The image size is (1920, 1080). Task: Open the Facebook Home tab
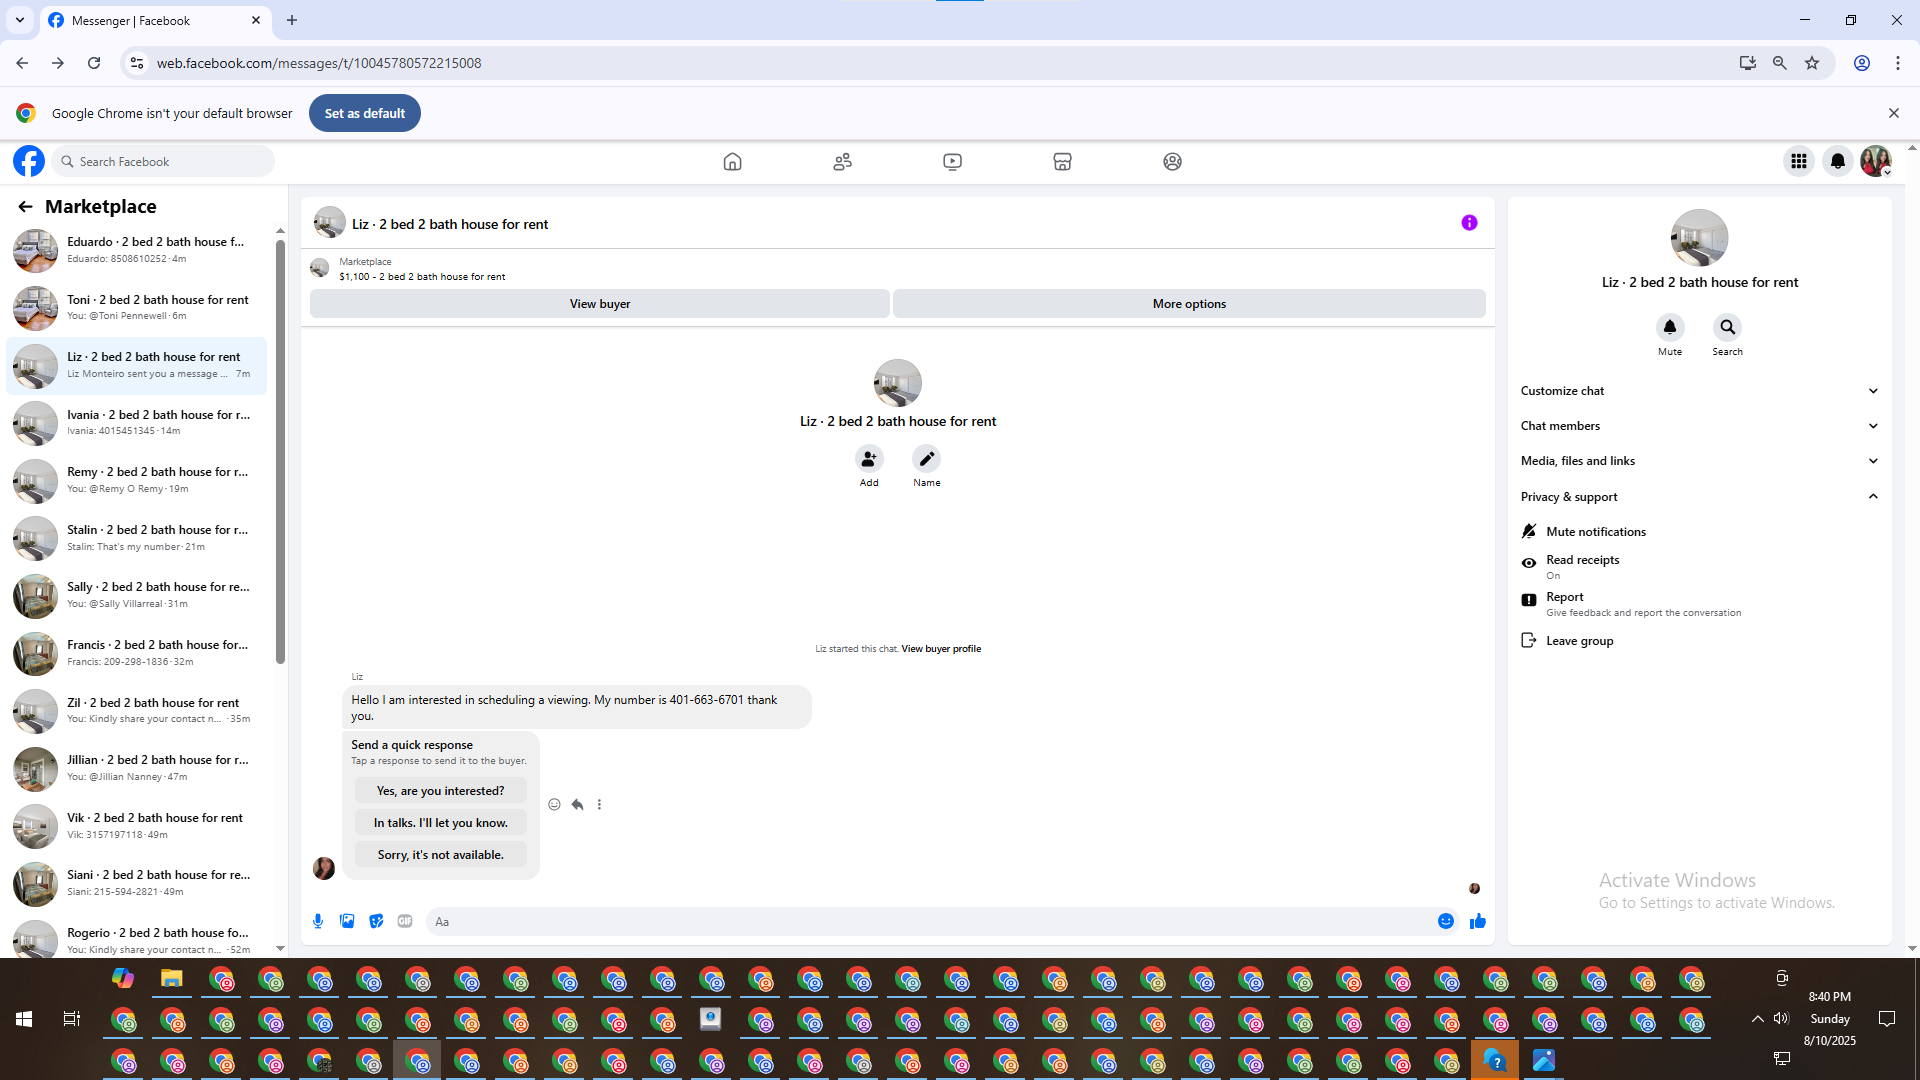click(732, 161)
